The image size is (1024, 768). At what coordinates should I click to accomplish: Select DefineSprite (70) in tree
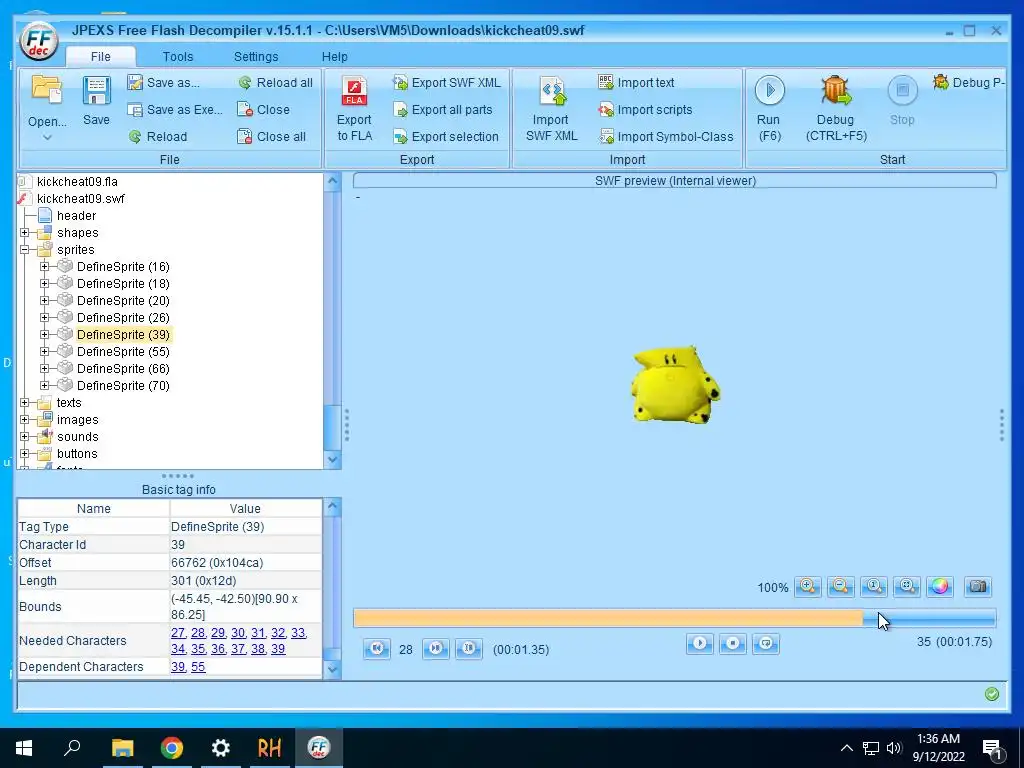click(123, 385)
